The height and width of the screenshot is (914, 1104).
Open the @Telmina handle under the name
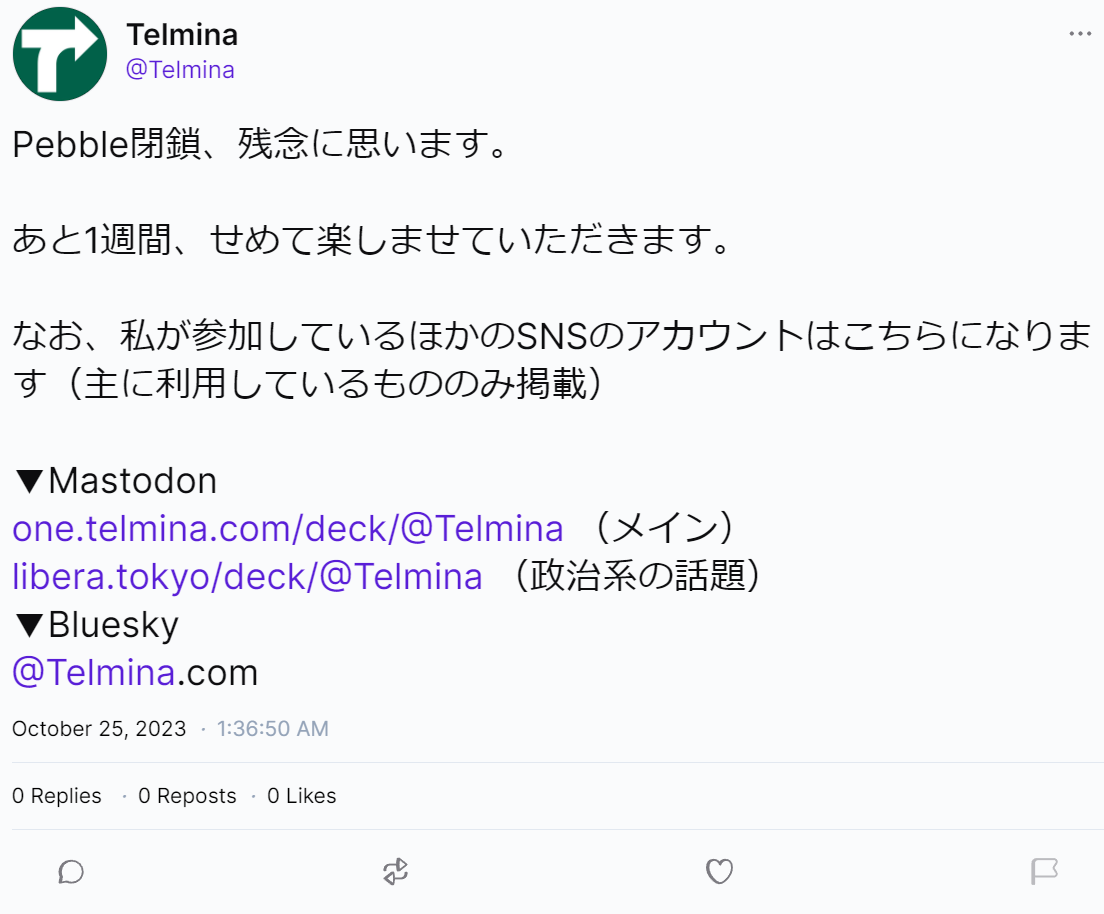point(180,70)
